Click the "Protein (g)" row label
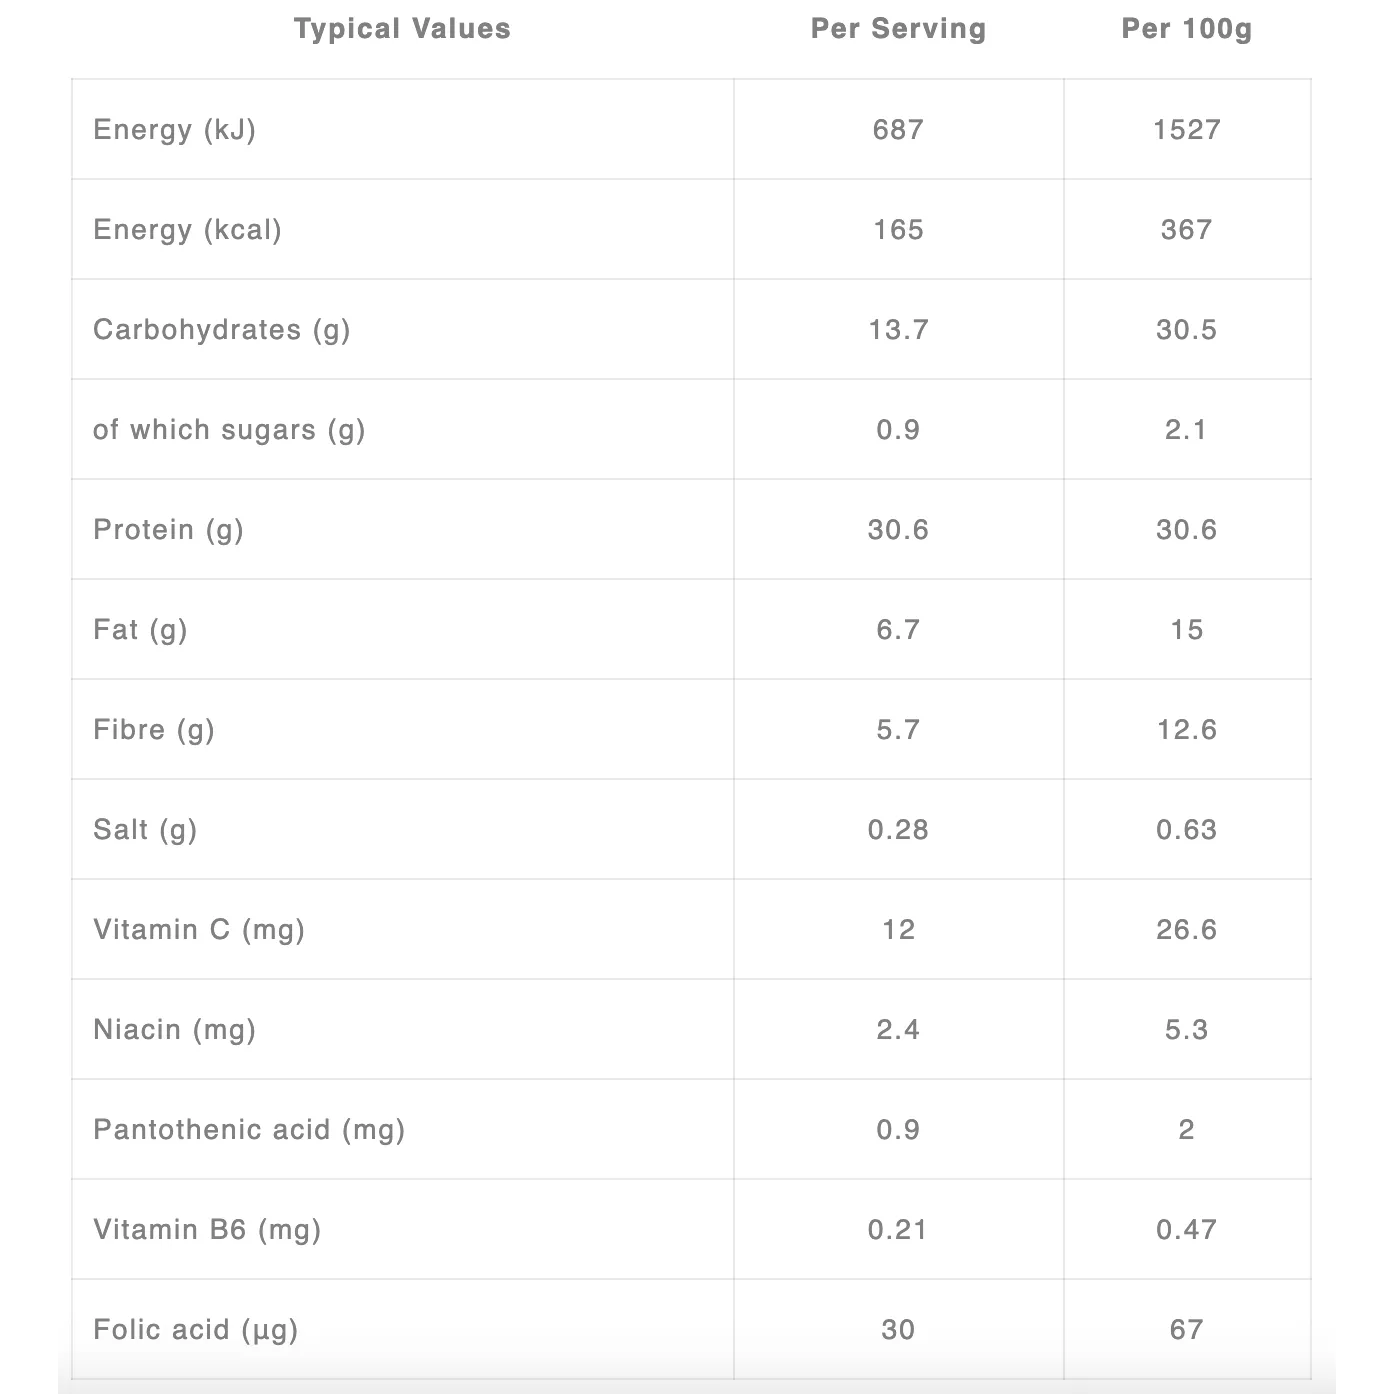Screen dimensions: 1394x1394 click(x=168, y=530)
